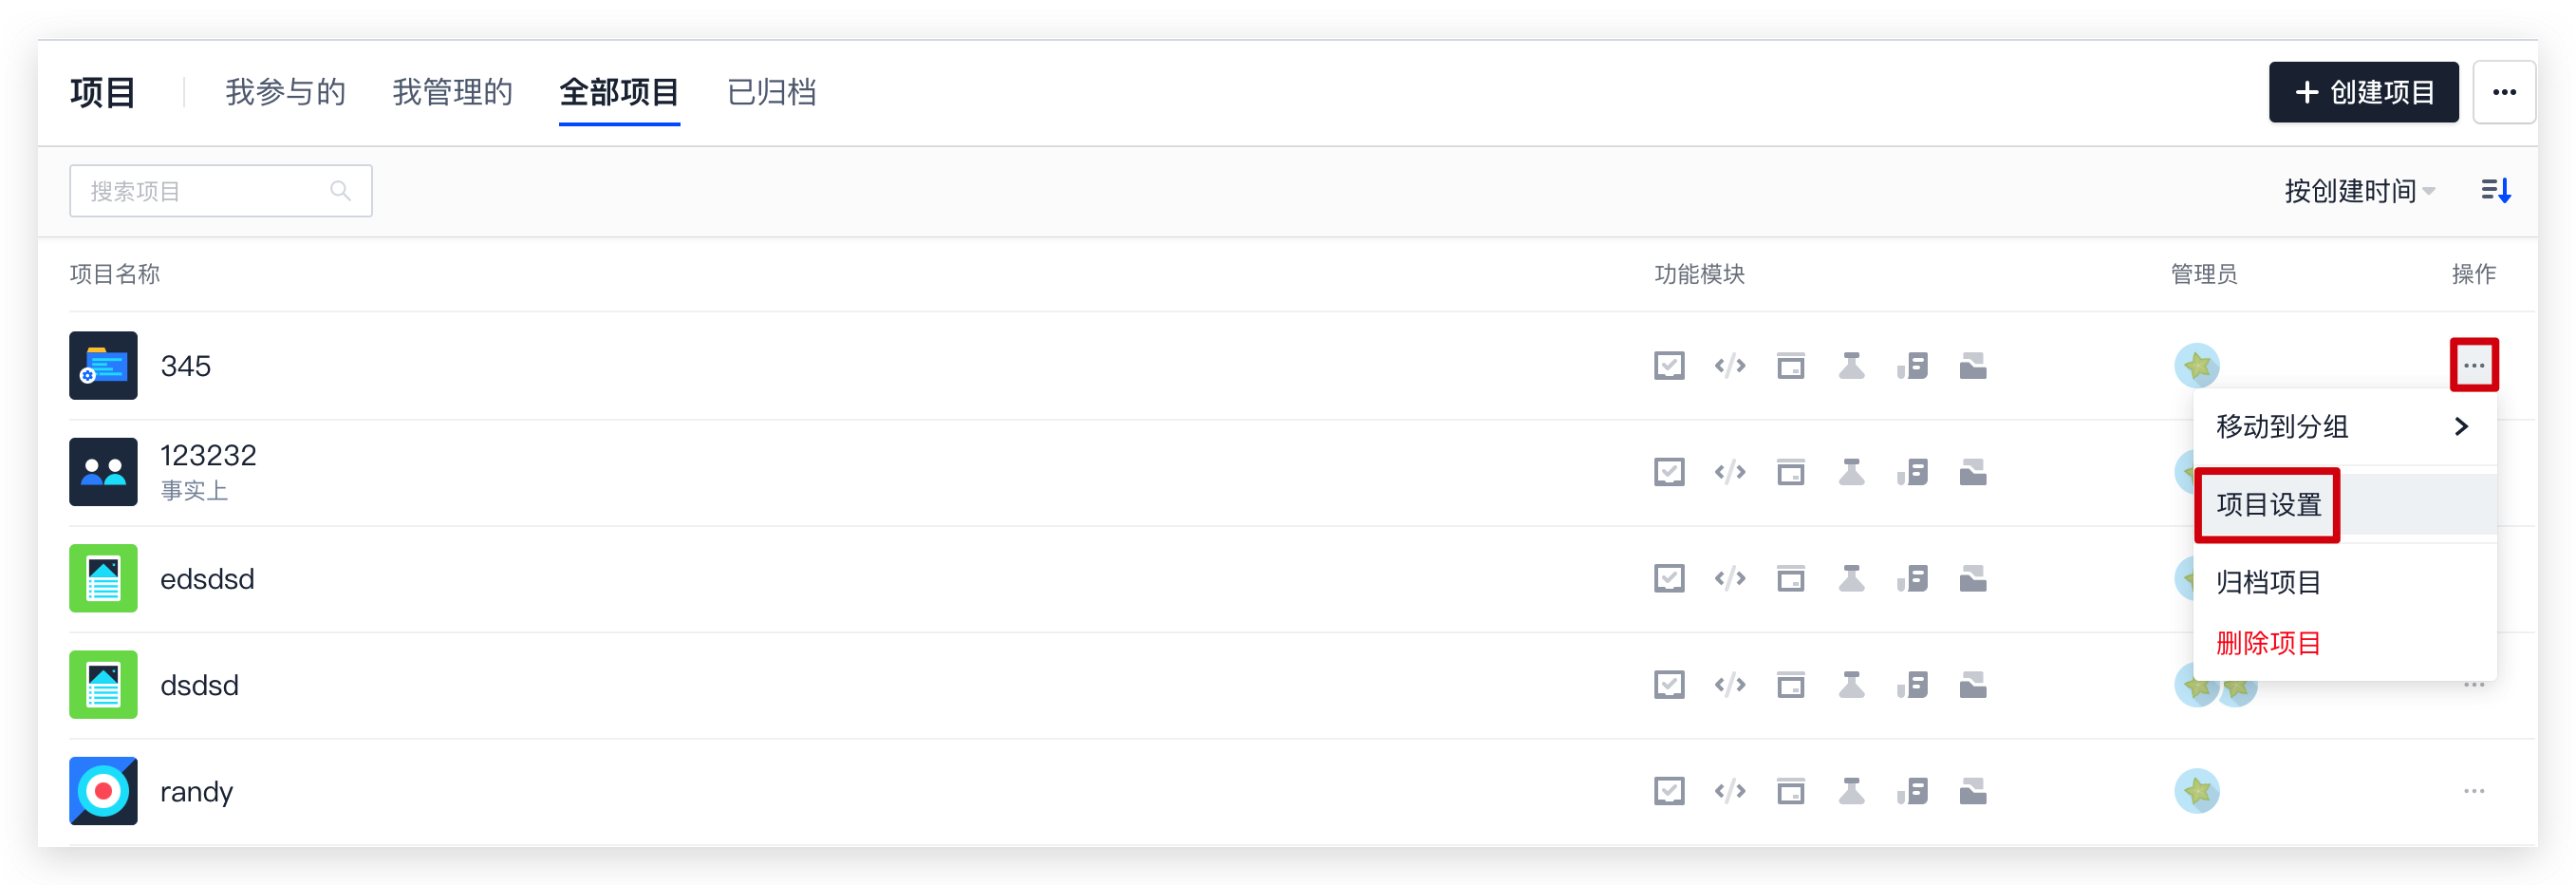
Task: Open the folder icon for project dsdsd
Action: tap(1972, 685)
